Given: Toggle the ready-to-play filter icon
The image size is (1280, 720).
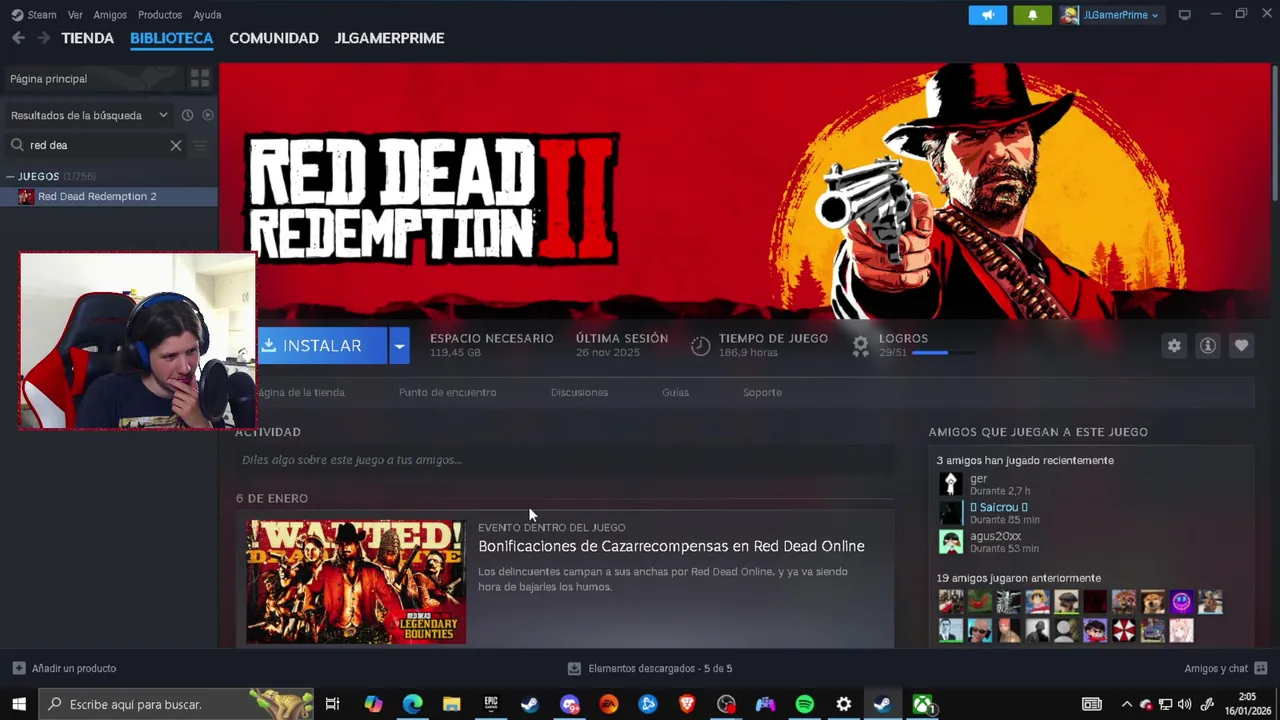Looking at the screenshot, I should pyautogui.click(x=208, y=115).
